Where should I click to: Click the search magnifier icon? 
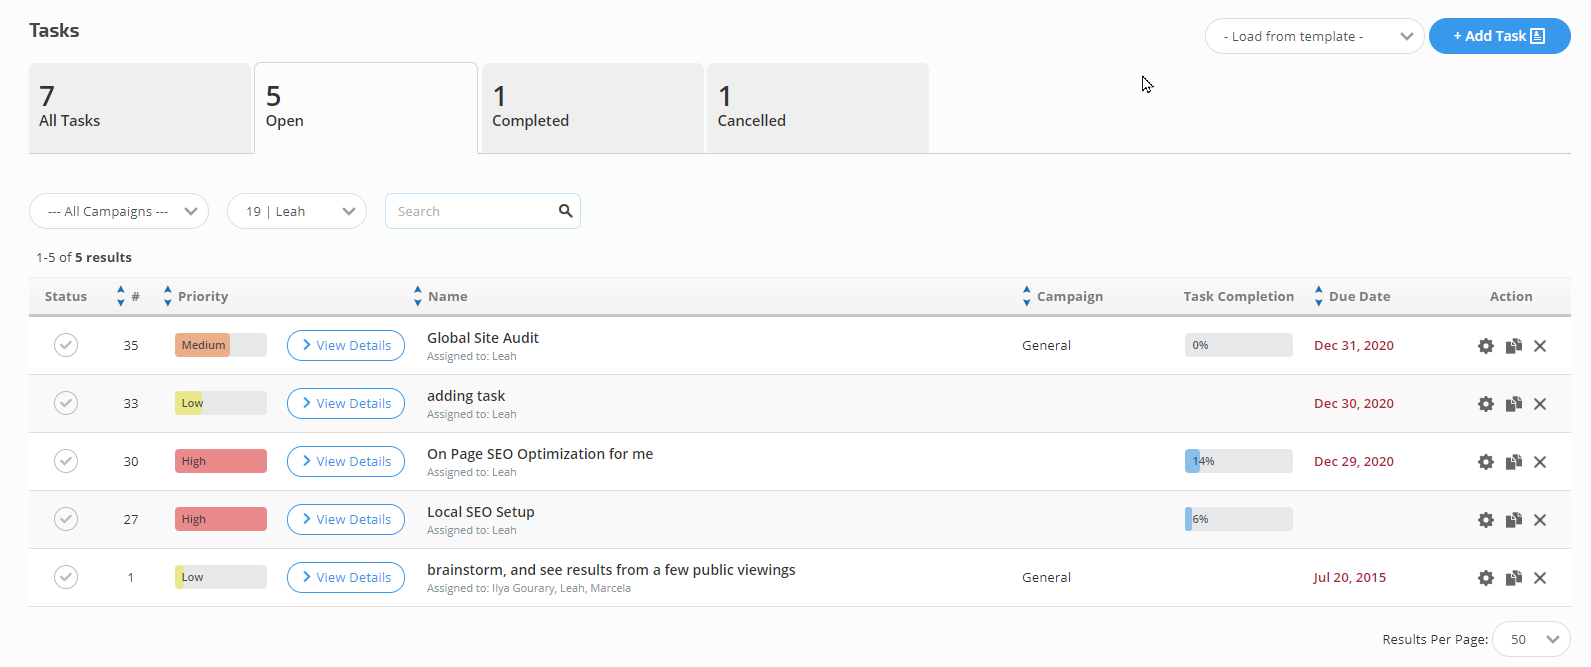tap(565, 211)
